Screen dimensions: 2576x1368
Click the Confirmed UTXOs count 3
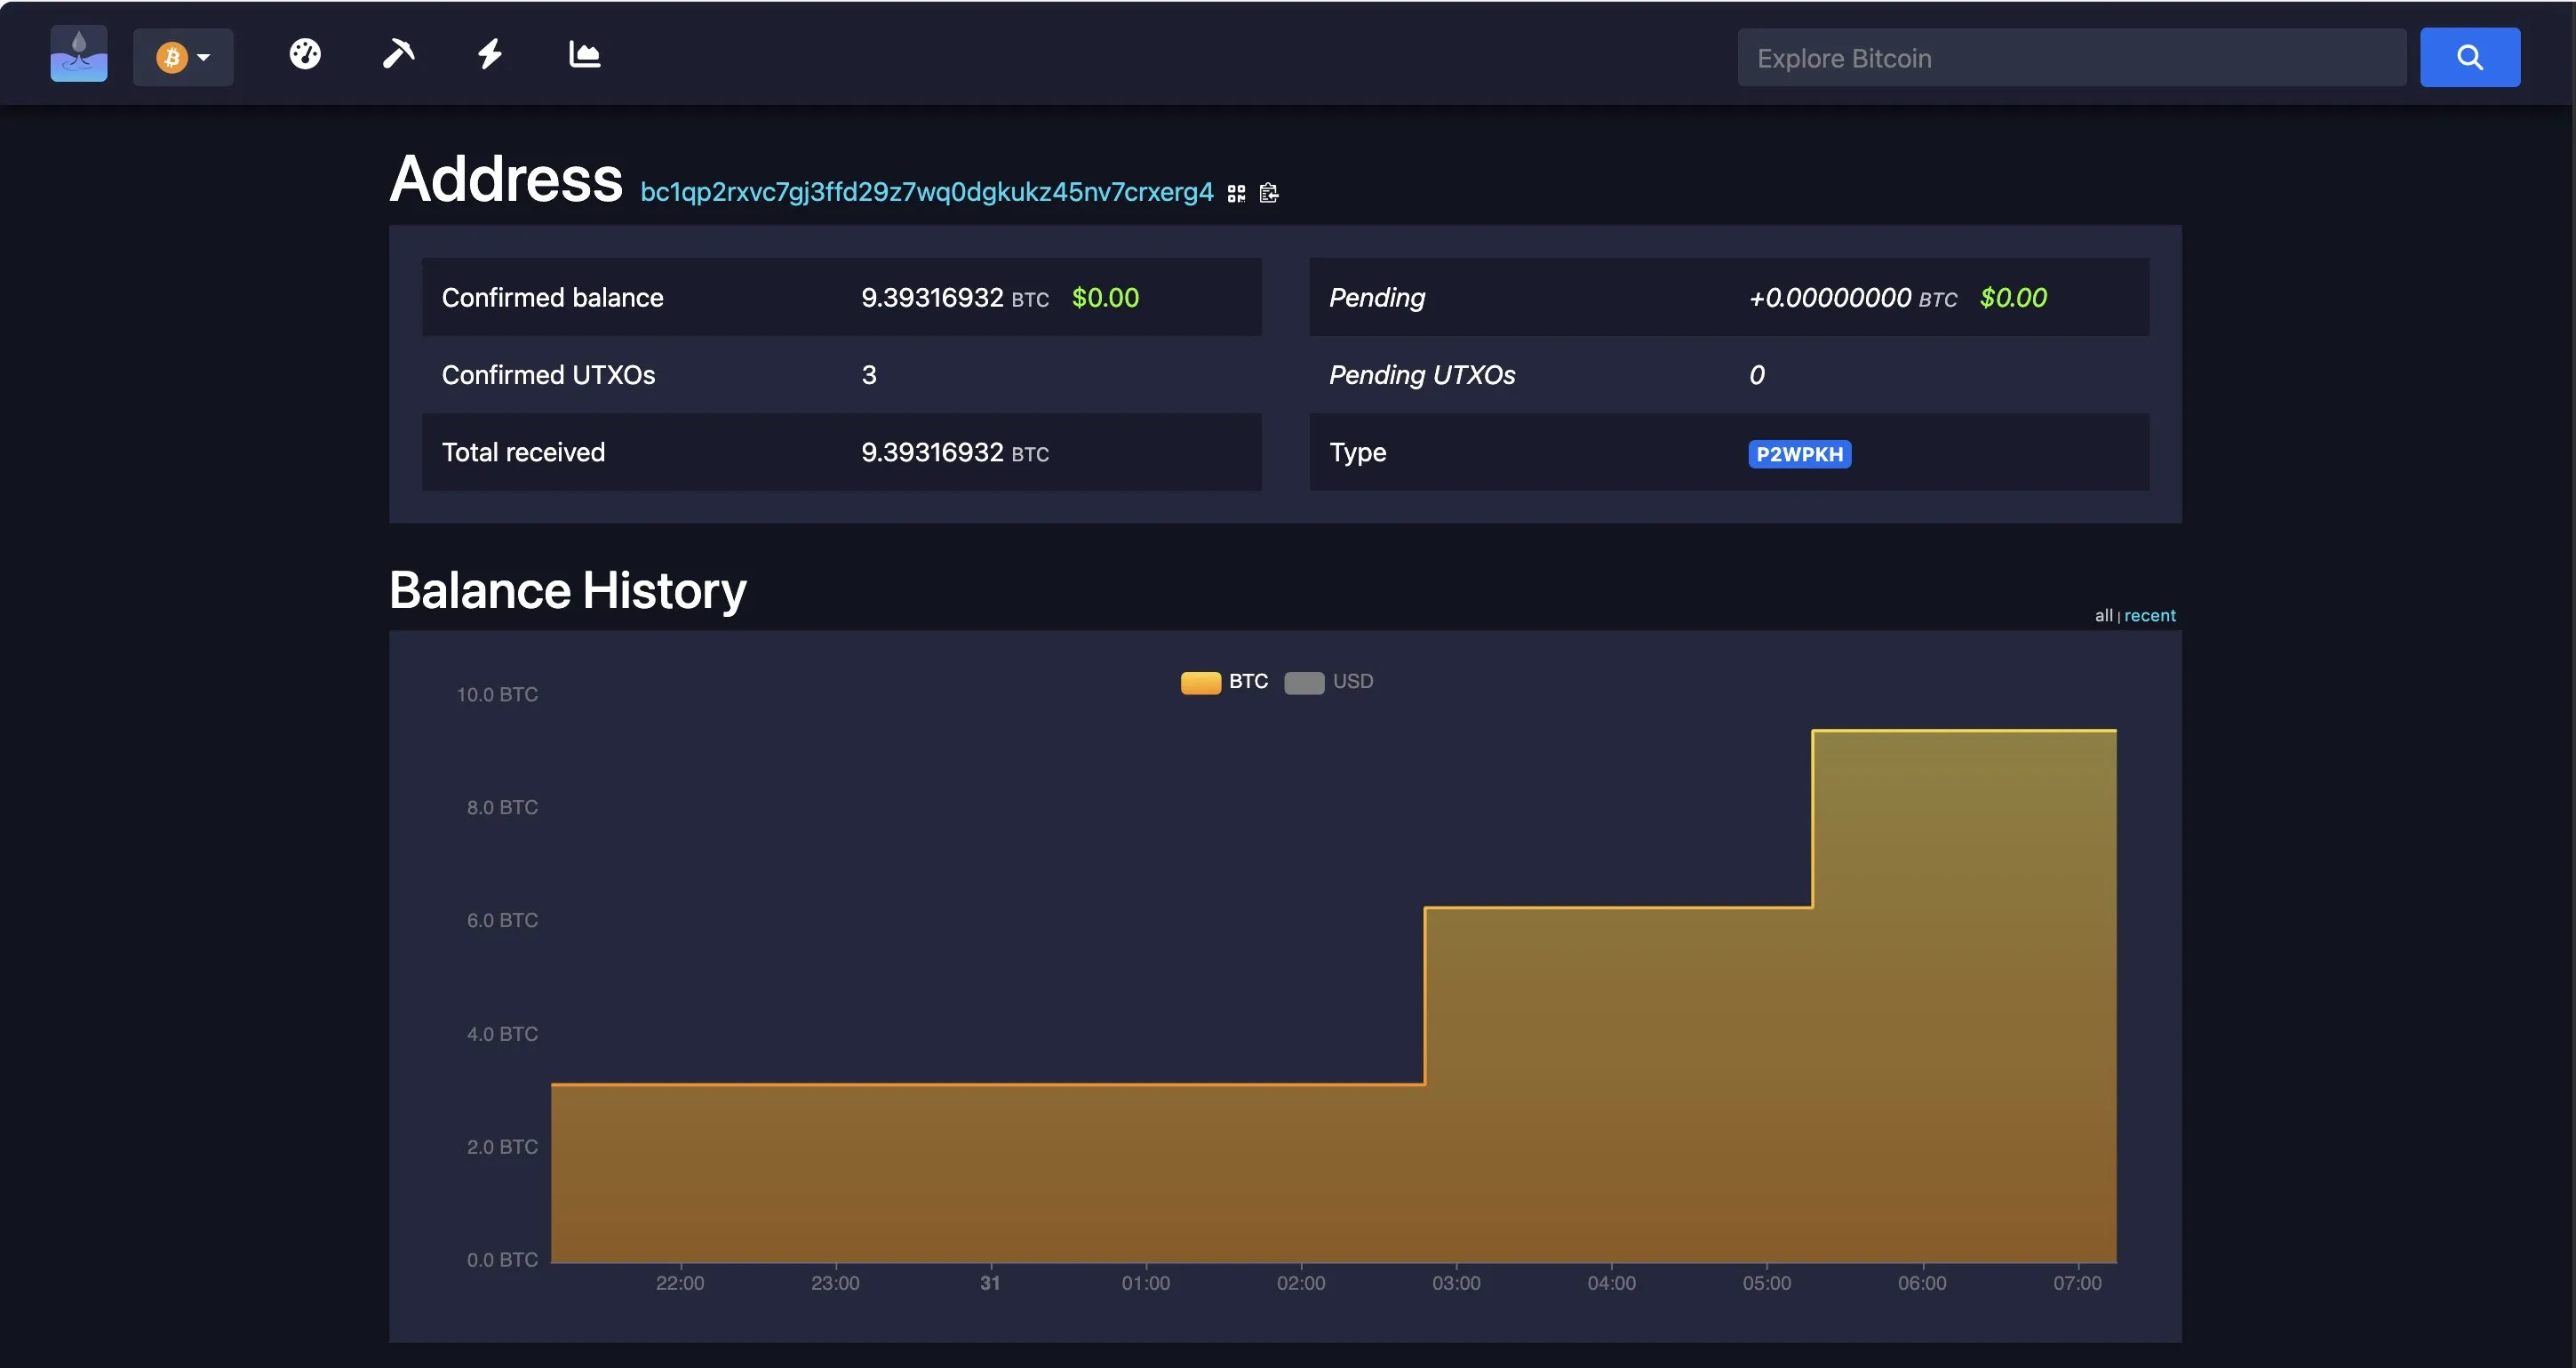869,375
